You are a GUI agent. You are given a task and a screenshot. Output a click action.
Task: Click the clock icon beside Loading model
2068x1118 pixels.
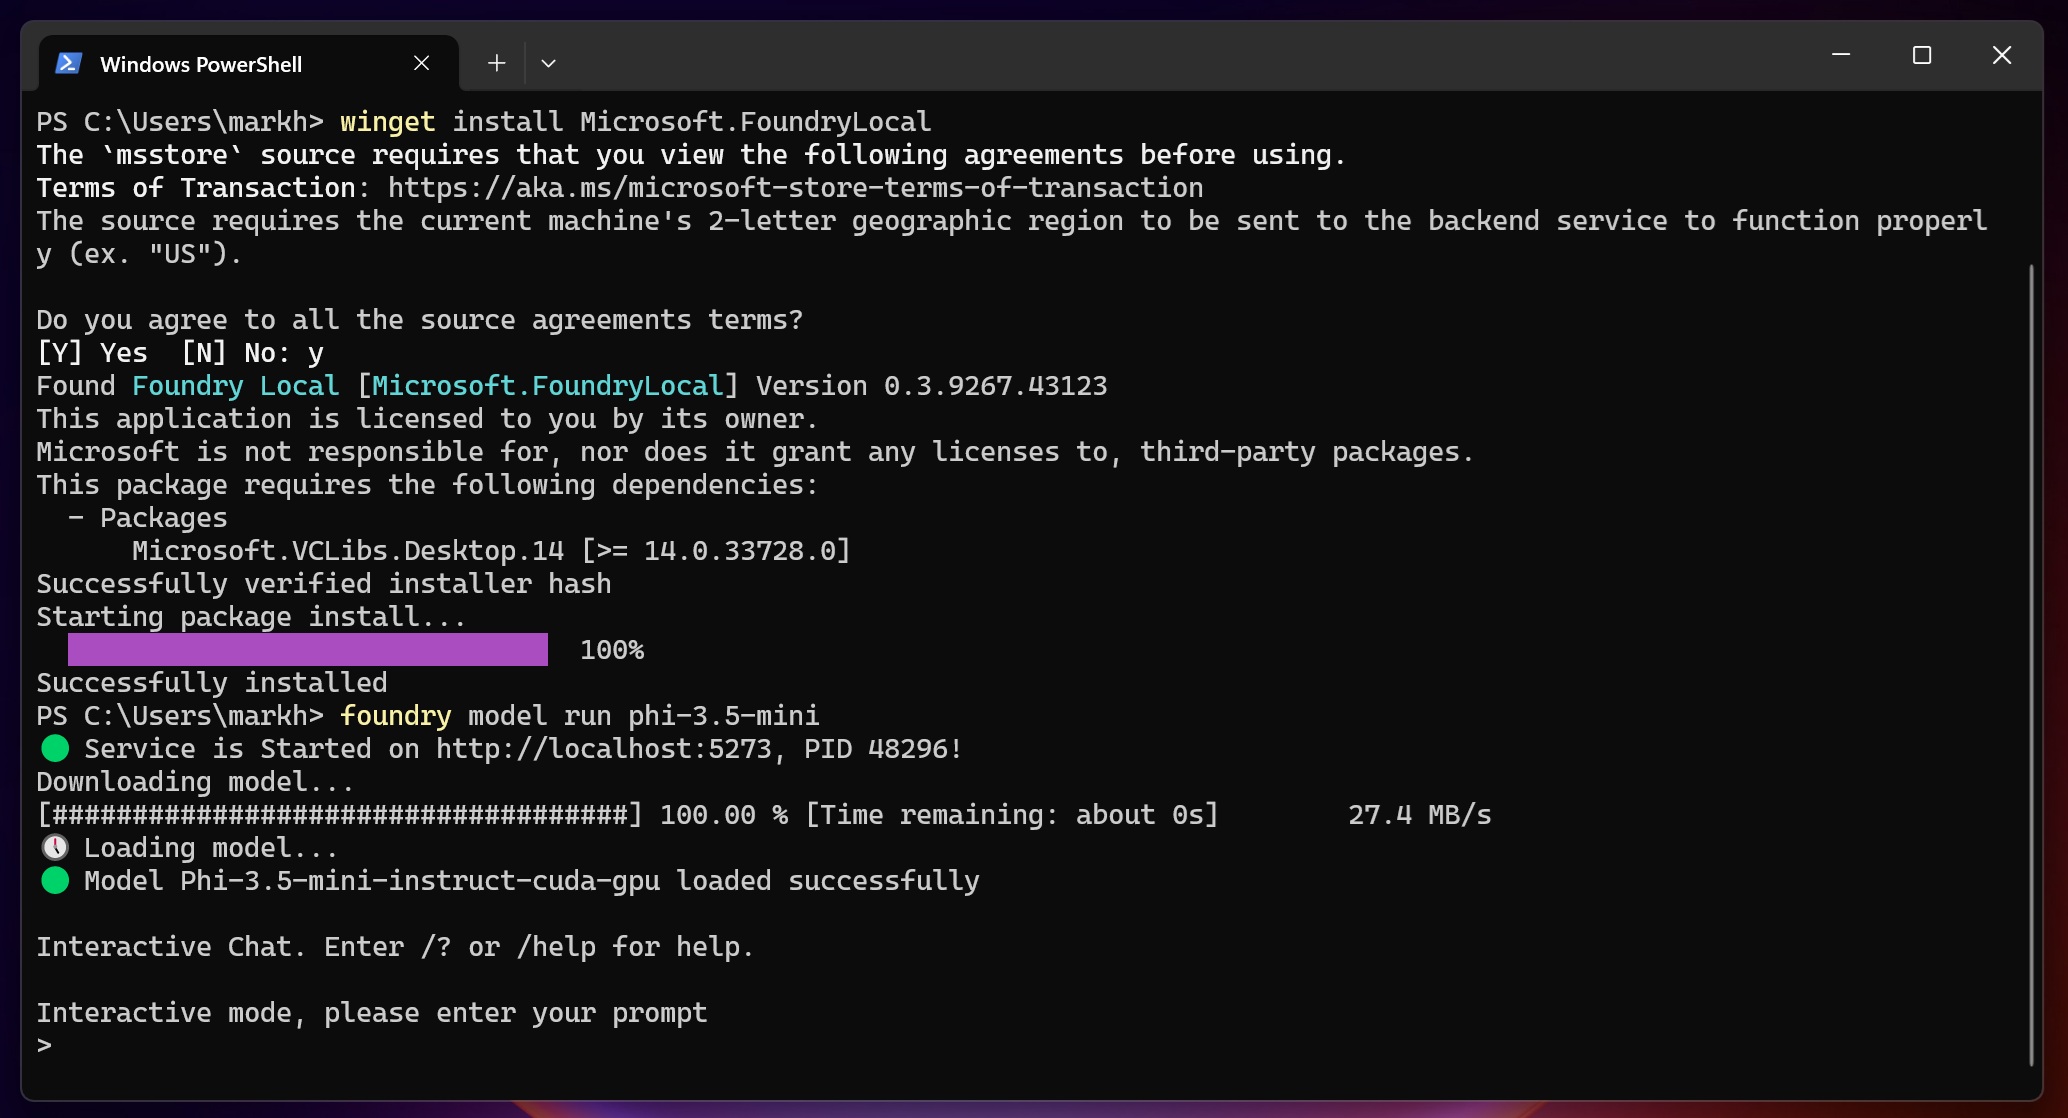click(55, 848)
